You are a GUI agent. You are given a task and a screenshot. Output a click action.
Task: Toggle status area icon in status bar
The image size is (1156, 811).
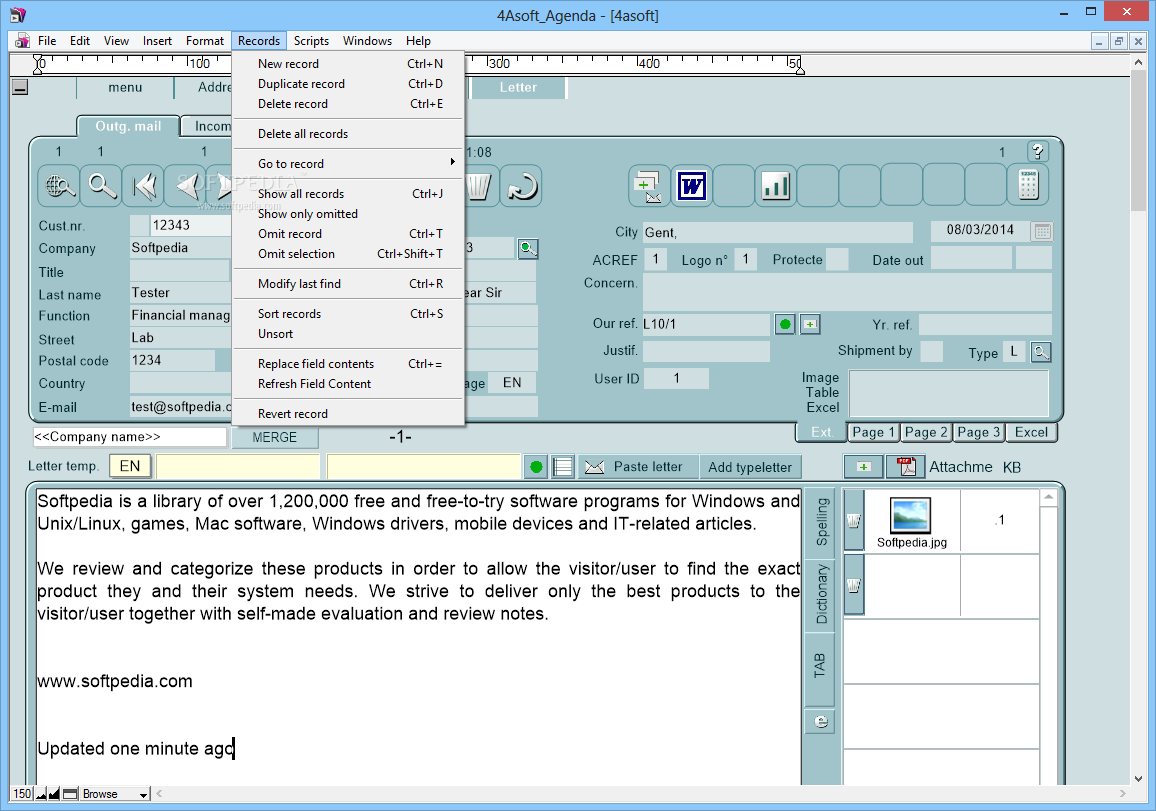tap(70, 794)
